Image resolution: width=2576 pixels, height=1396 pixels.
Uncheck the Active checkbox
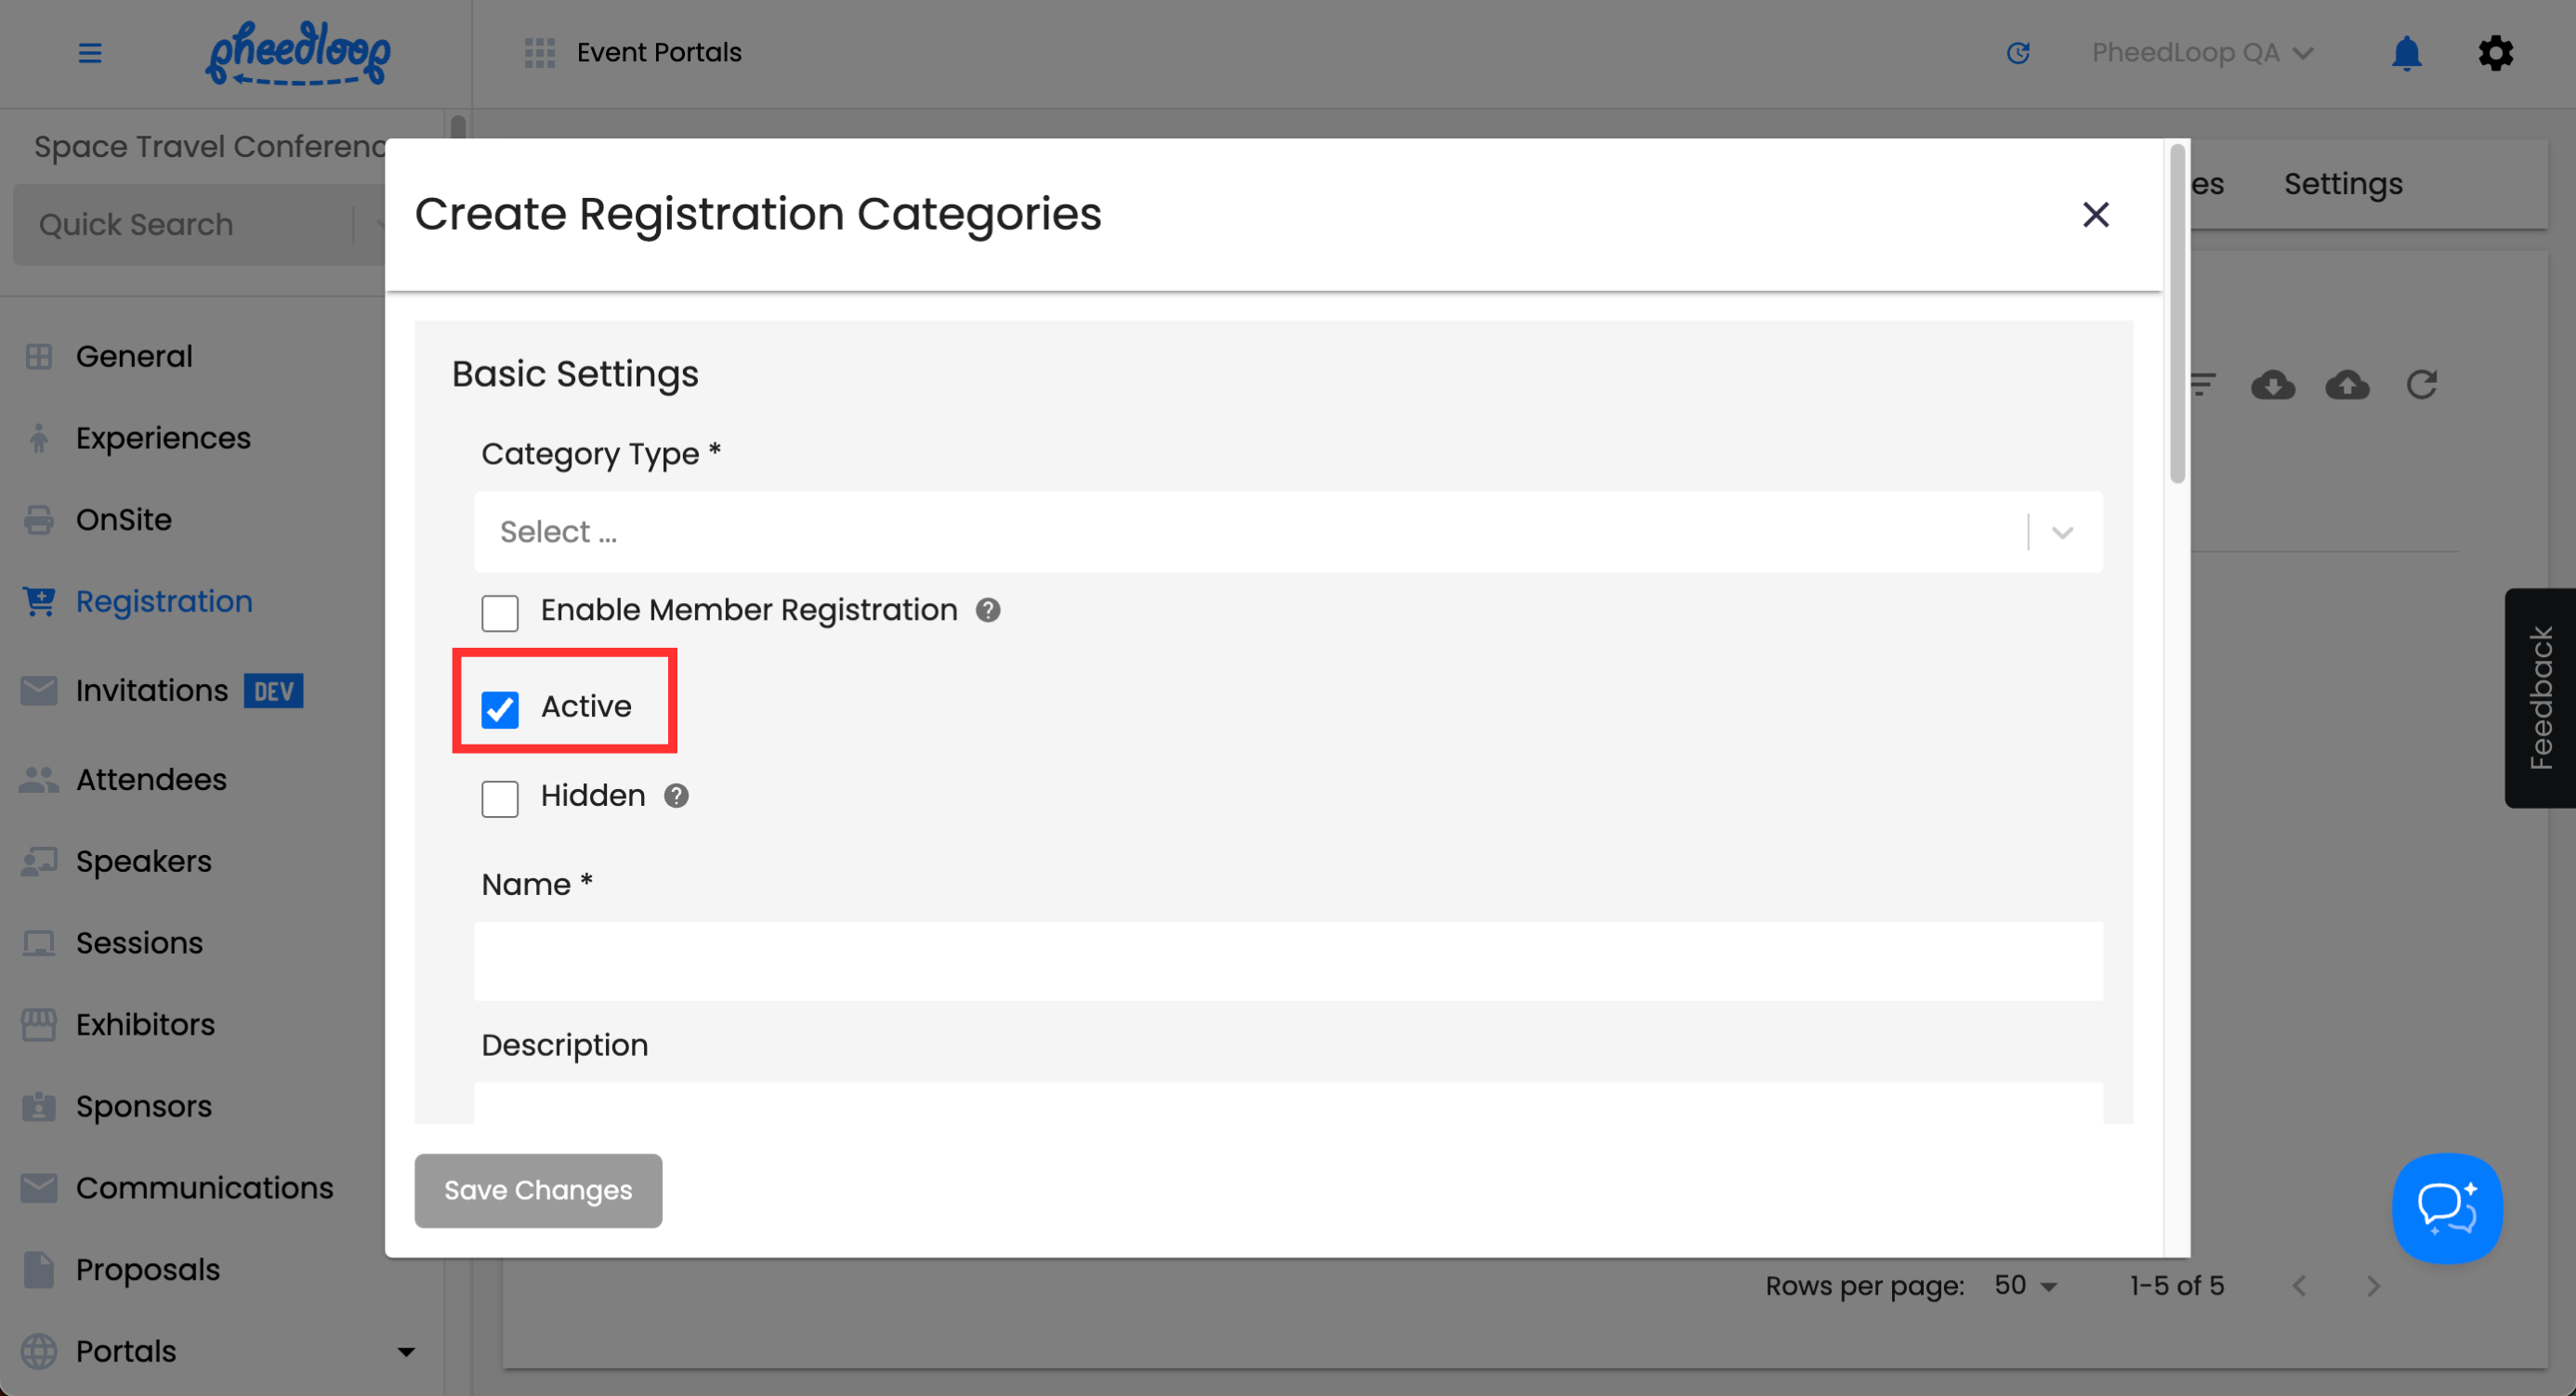point(500,709)
